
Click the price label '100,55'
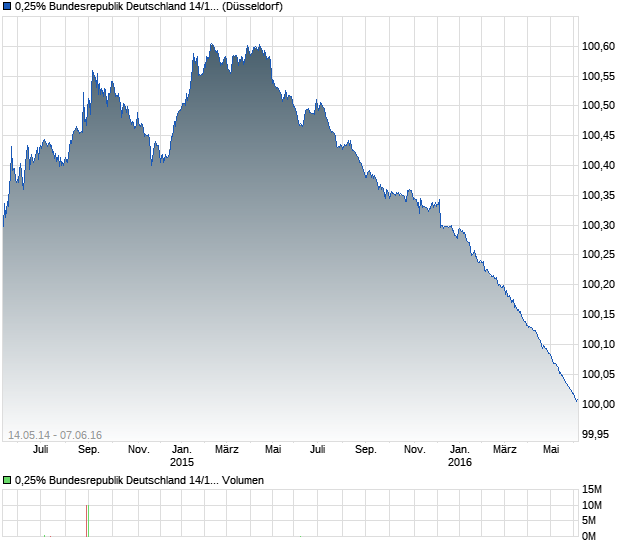coord(598,76)
